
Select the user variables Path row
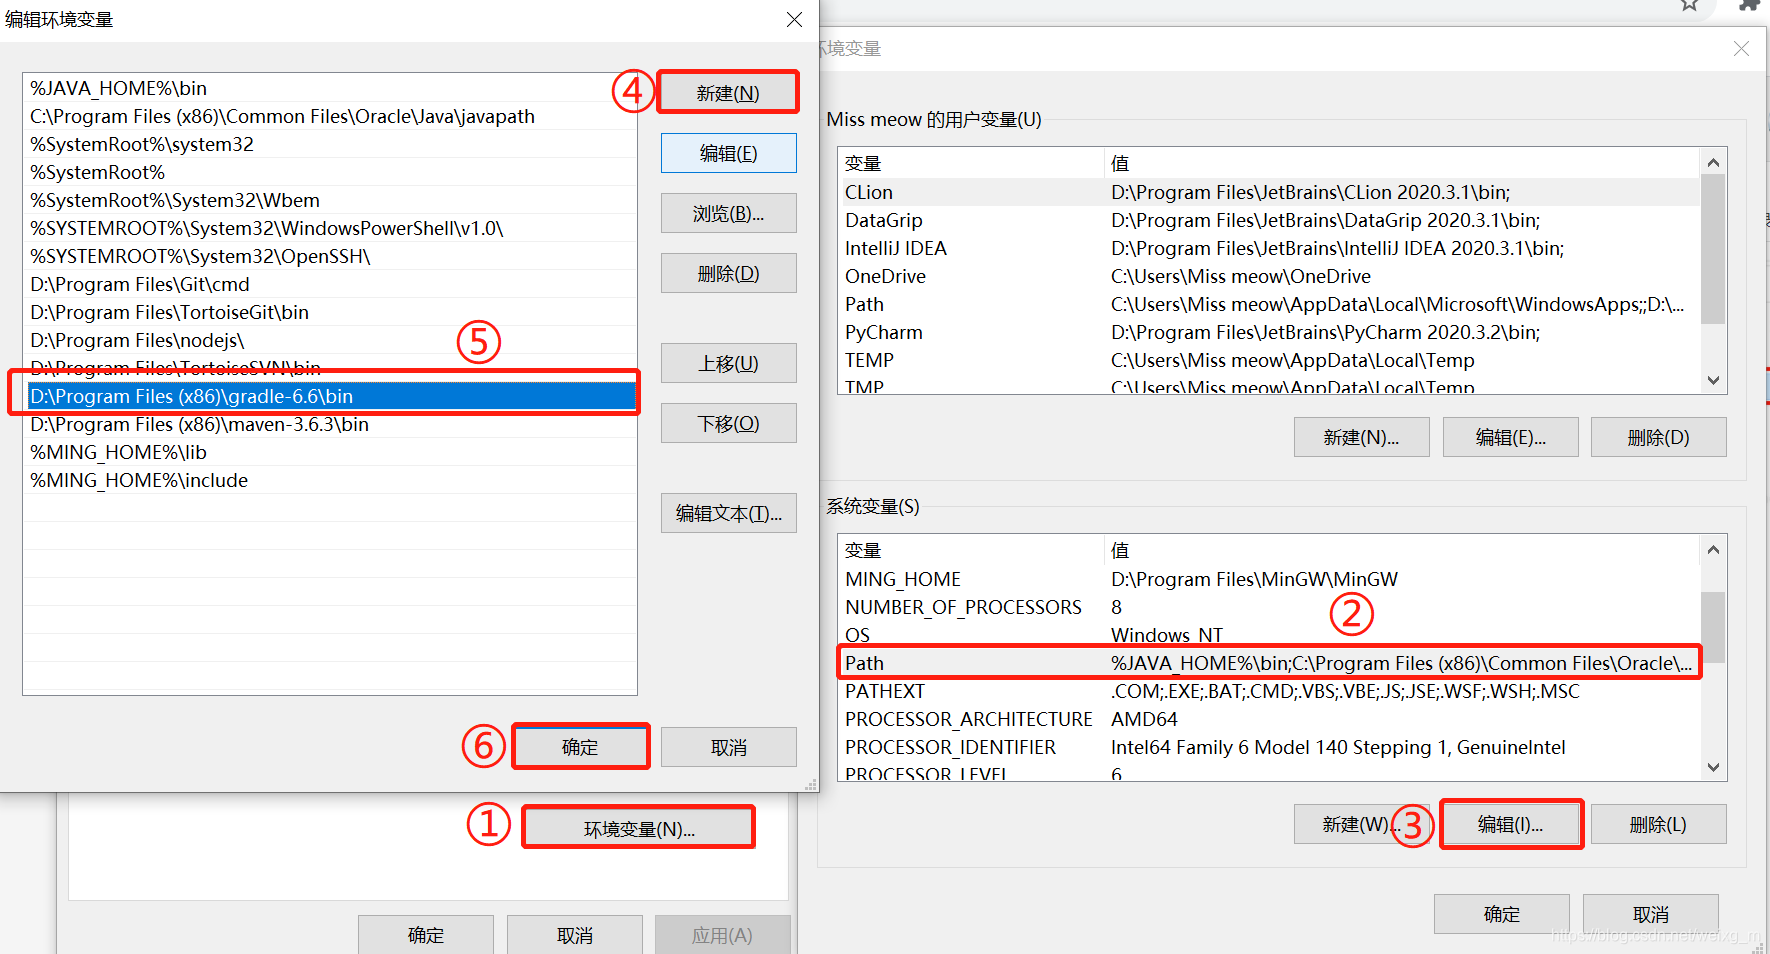(x=1268, y=304)
